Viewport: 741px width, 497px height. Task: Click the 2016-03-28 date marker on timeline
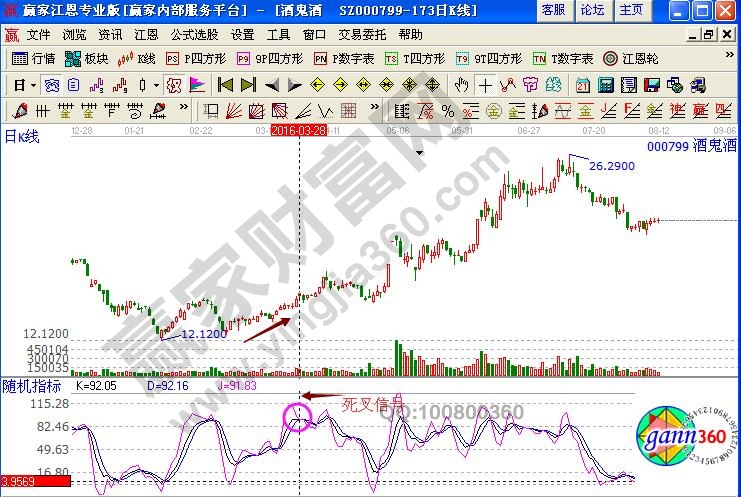[299, 130]
